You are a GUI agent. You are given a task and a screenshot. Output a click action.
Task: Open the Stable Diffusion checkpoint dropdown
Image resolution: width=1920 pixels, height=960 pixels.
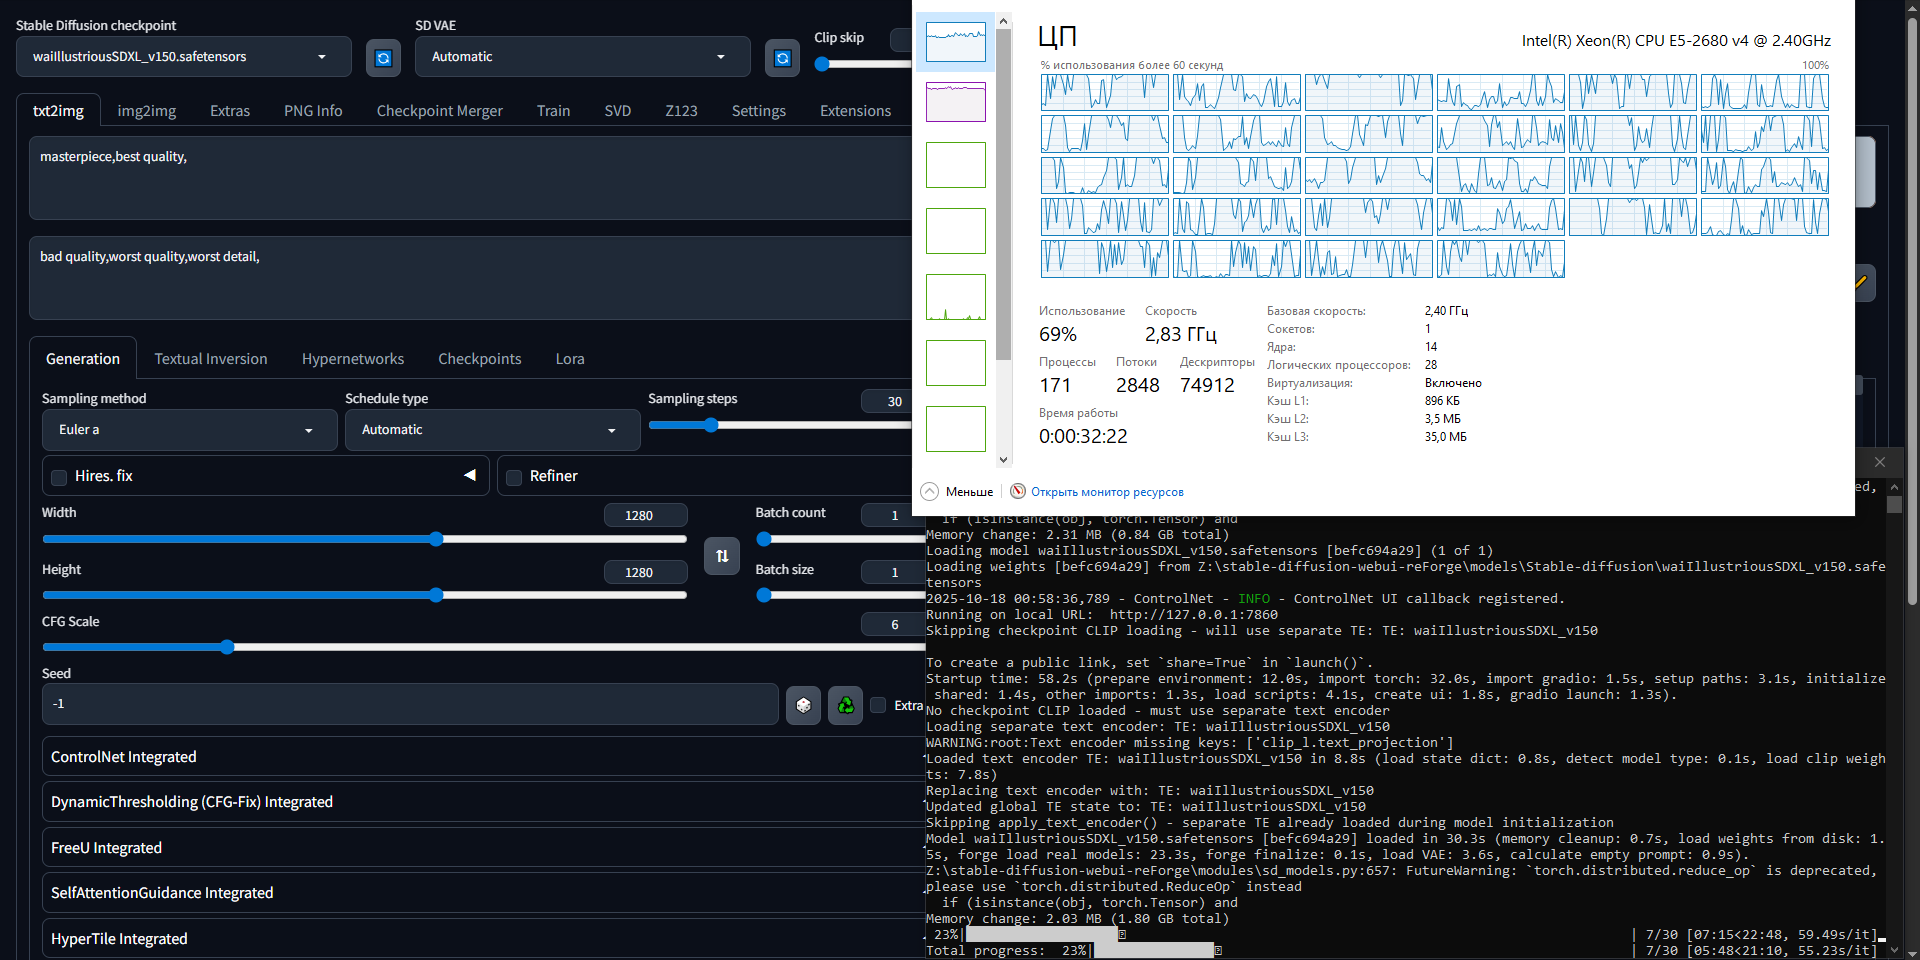click(x=183, y=57)
